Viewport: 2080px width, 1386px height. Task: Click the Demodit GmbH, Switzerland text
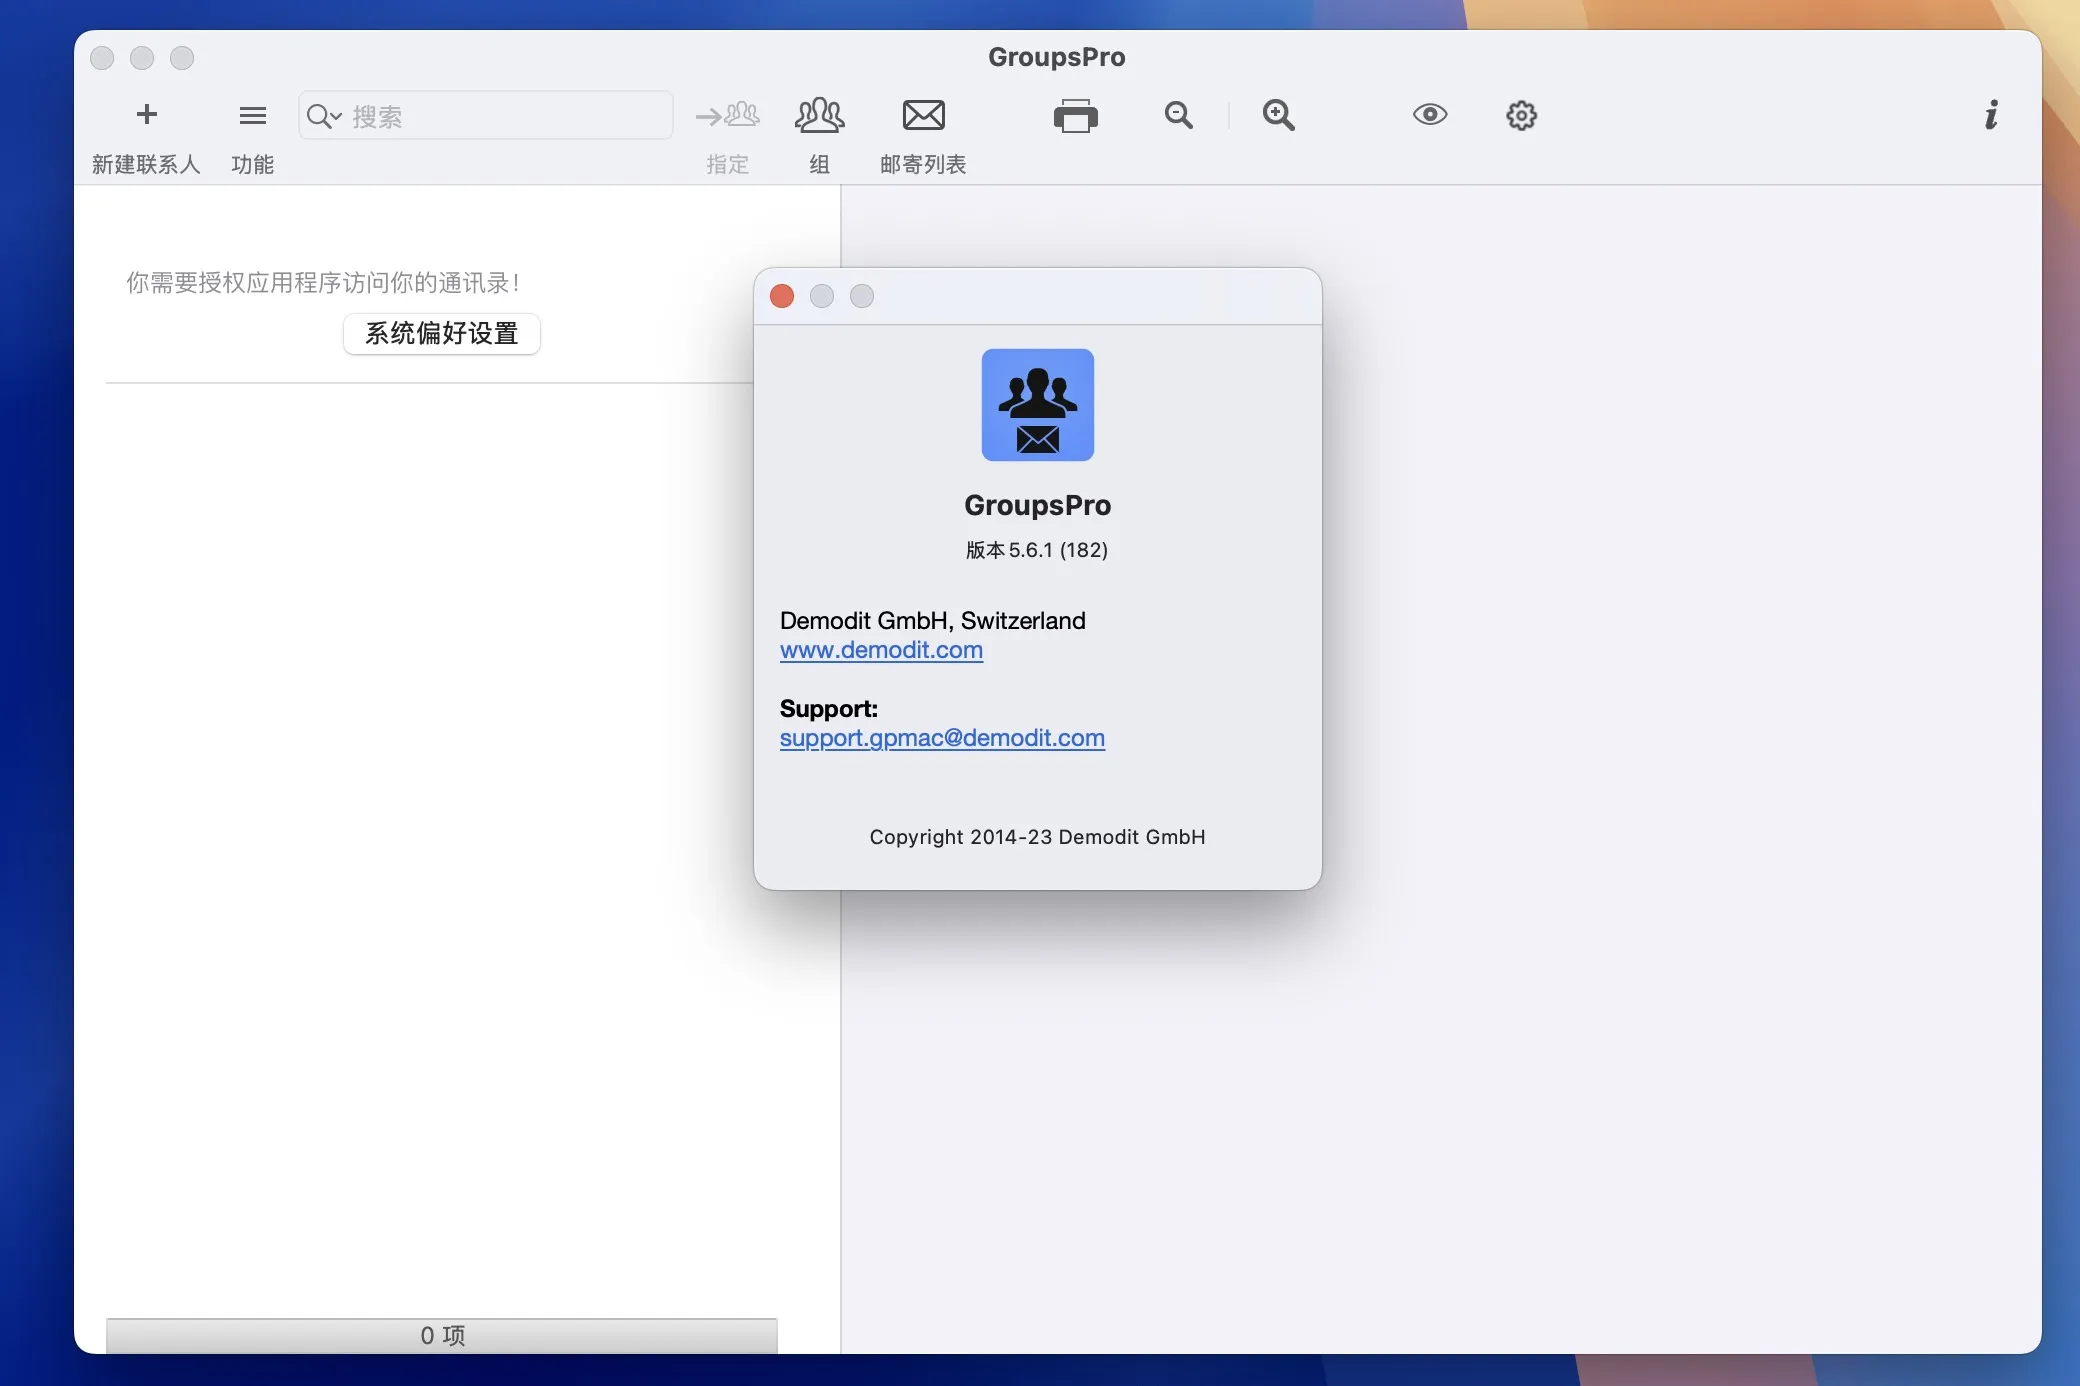(933, 621)
